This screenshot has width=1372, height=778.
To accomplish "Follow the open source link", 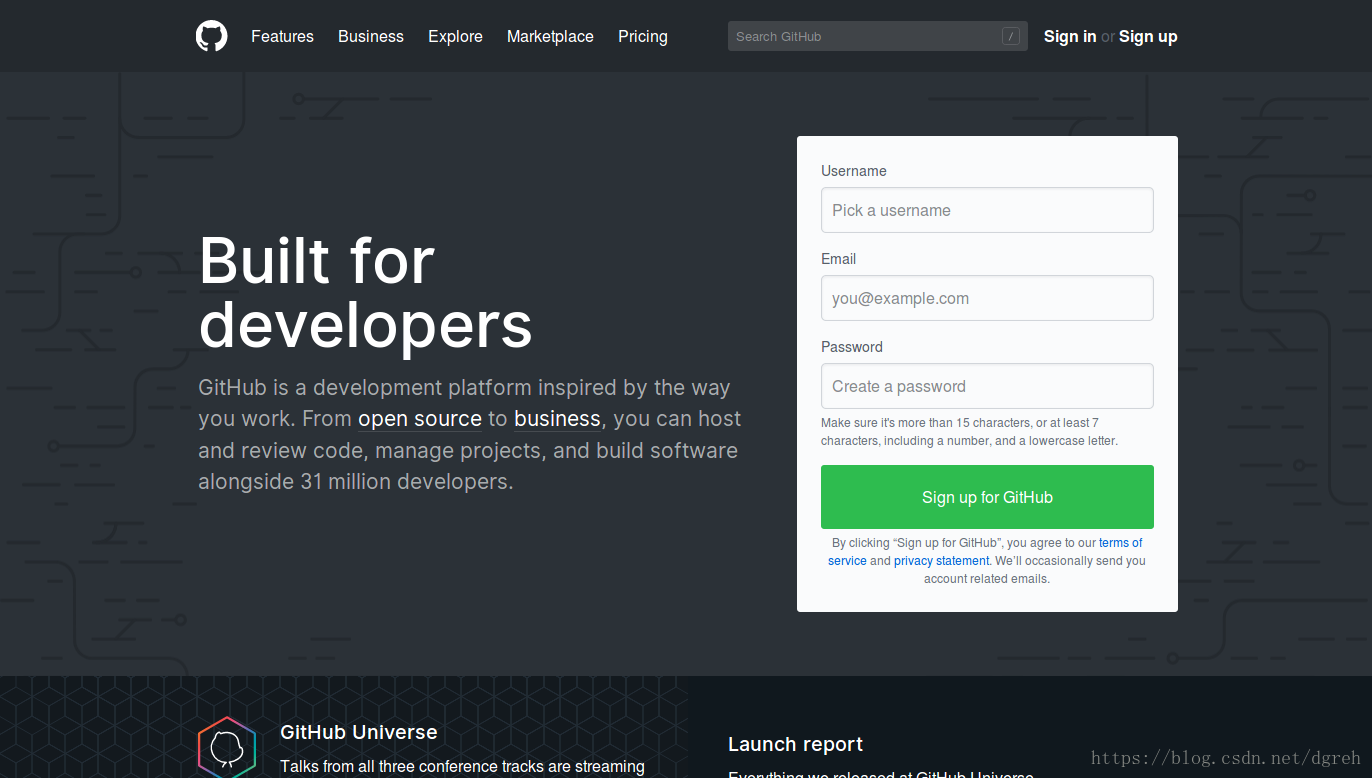I will (x=420, y=419).
